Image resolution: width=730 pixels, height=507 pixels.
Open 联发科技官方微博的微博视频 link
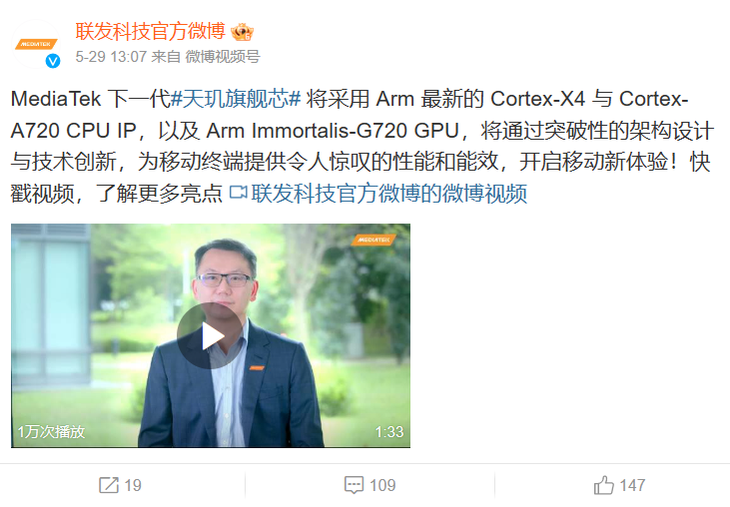(x=389, y=193)
